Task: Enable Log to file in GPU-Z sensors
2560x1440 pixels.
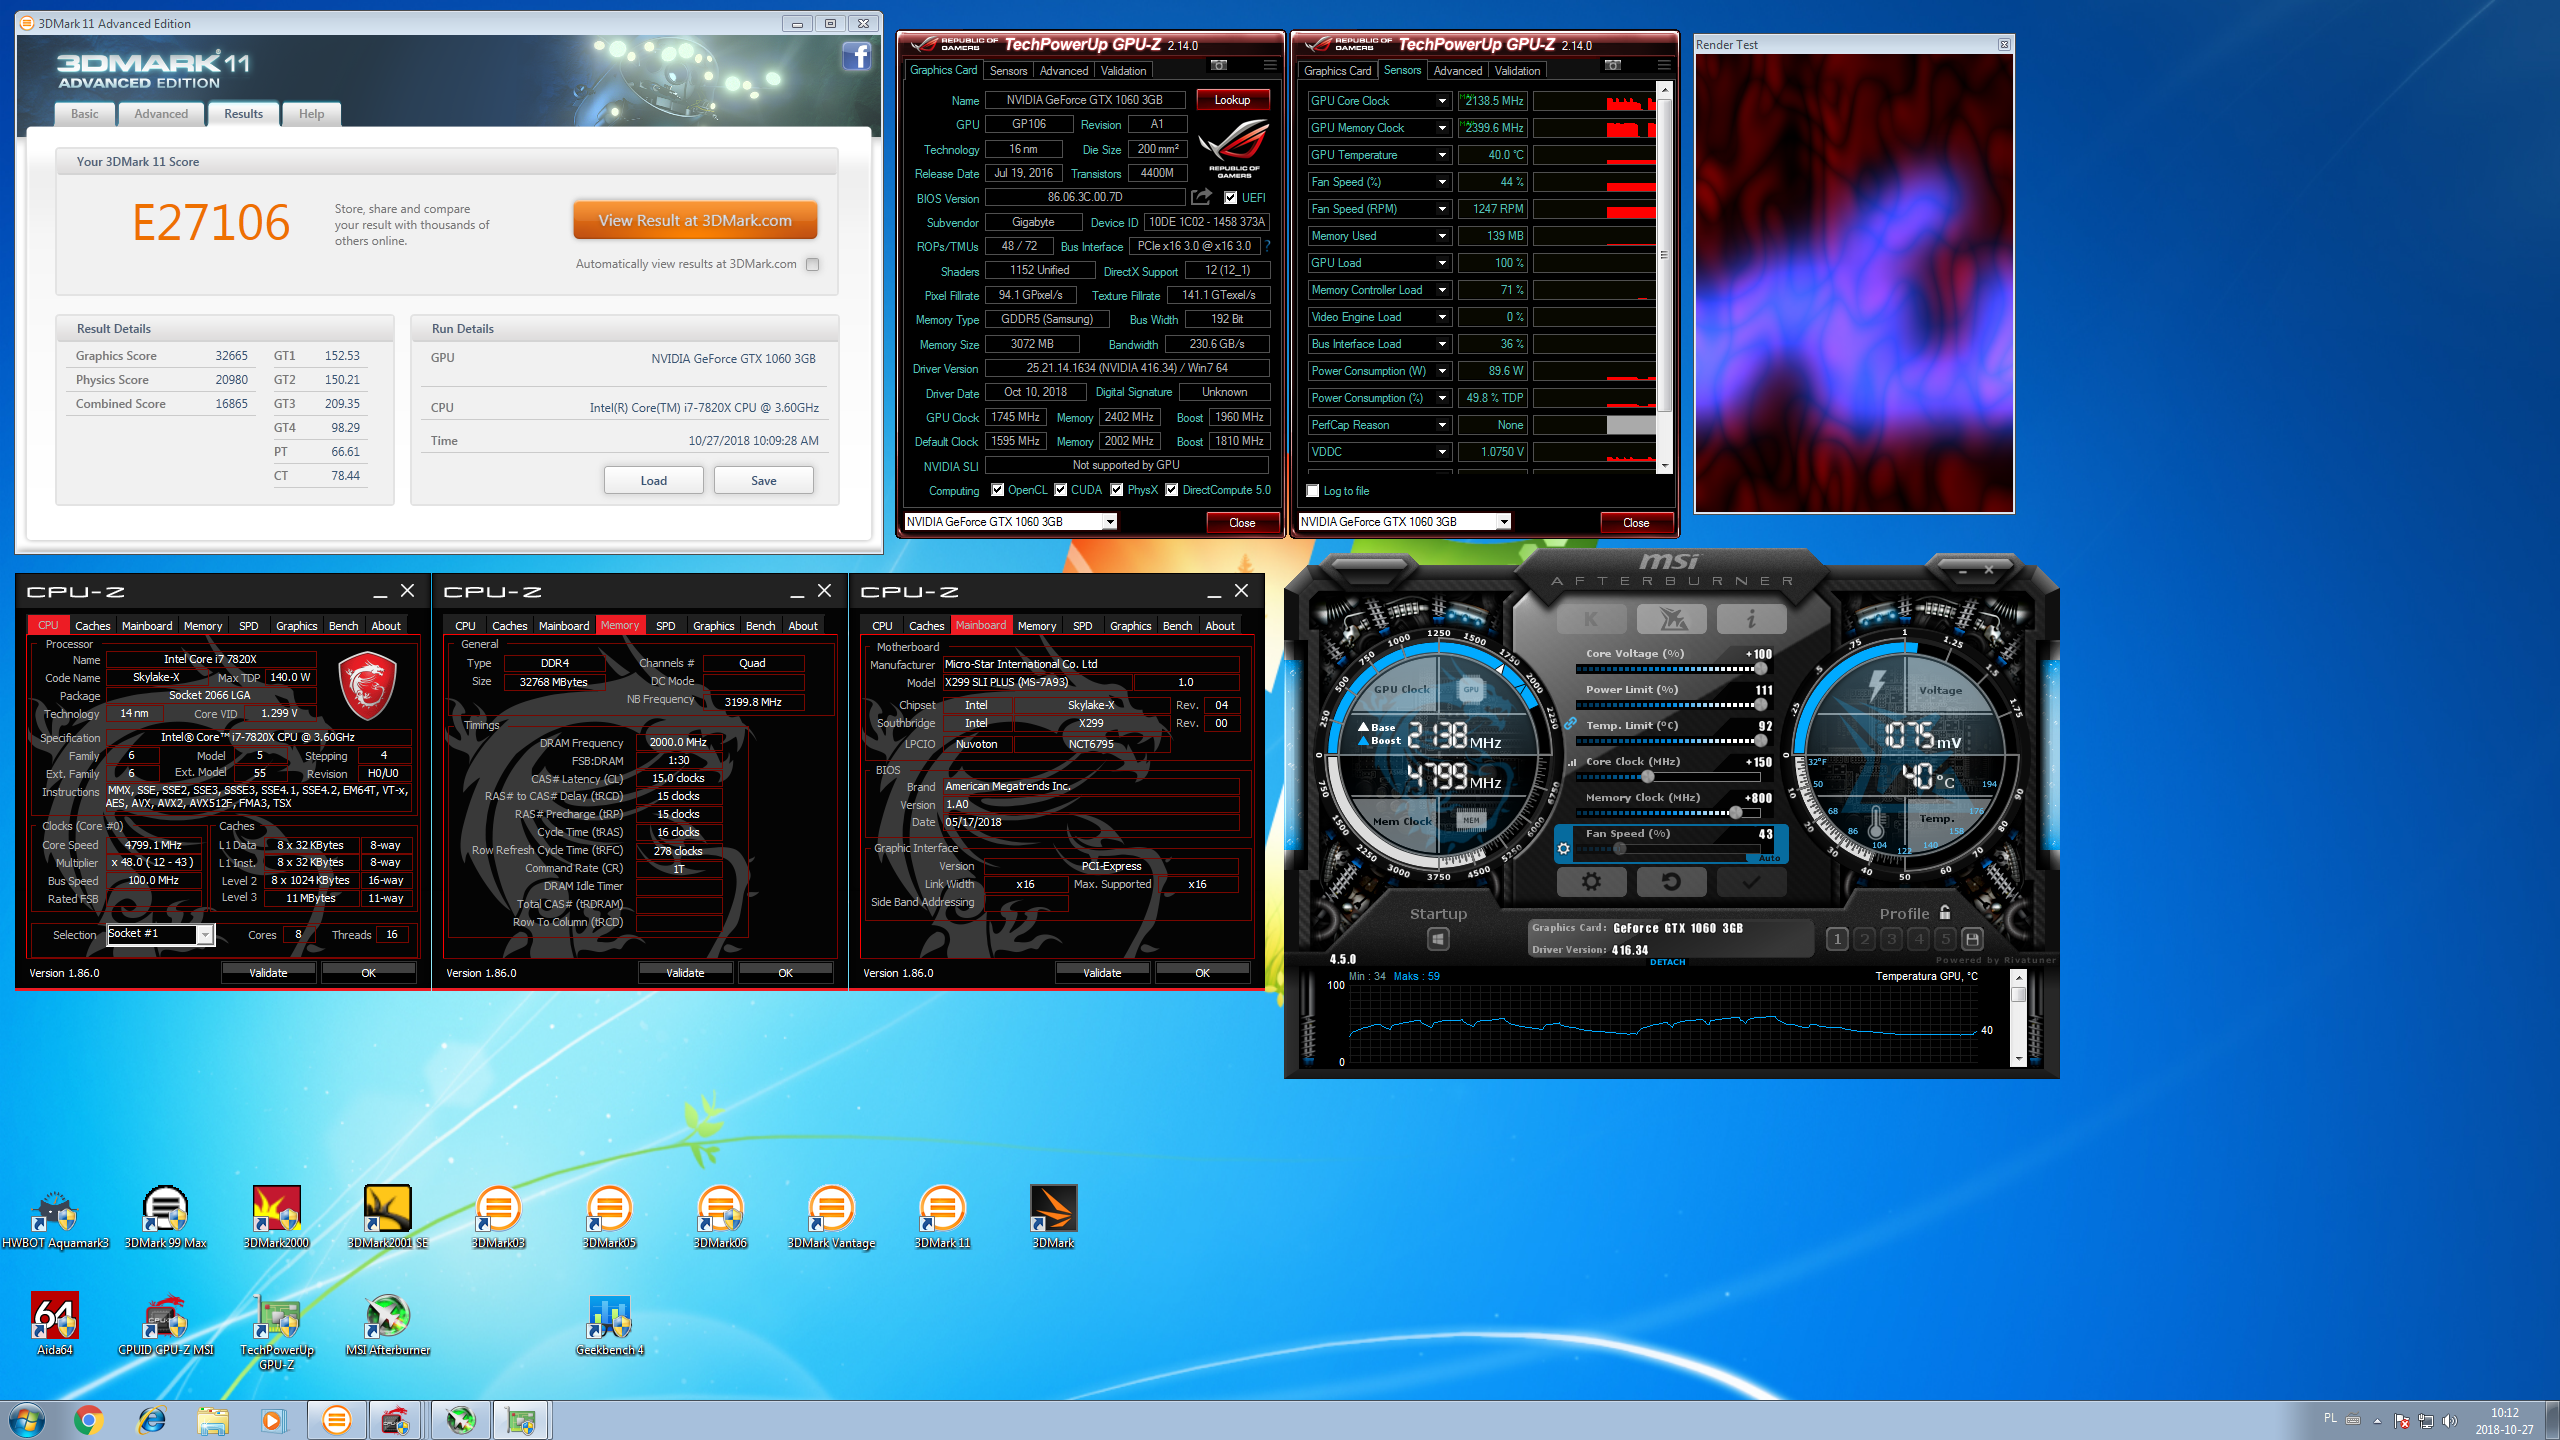Action: (x=1313, y=491)
